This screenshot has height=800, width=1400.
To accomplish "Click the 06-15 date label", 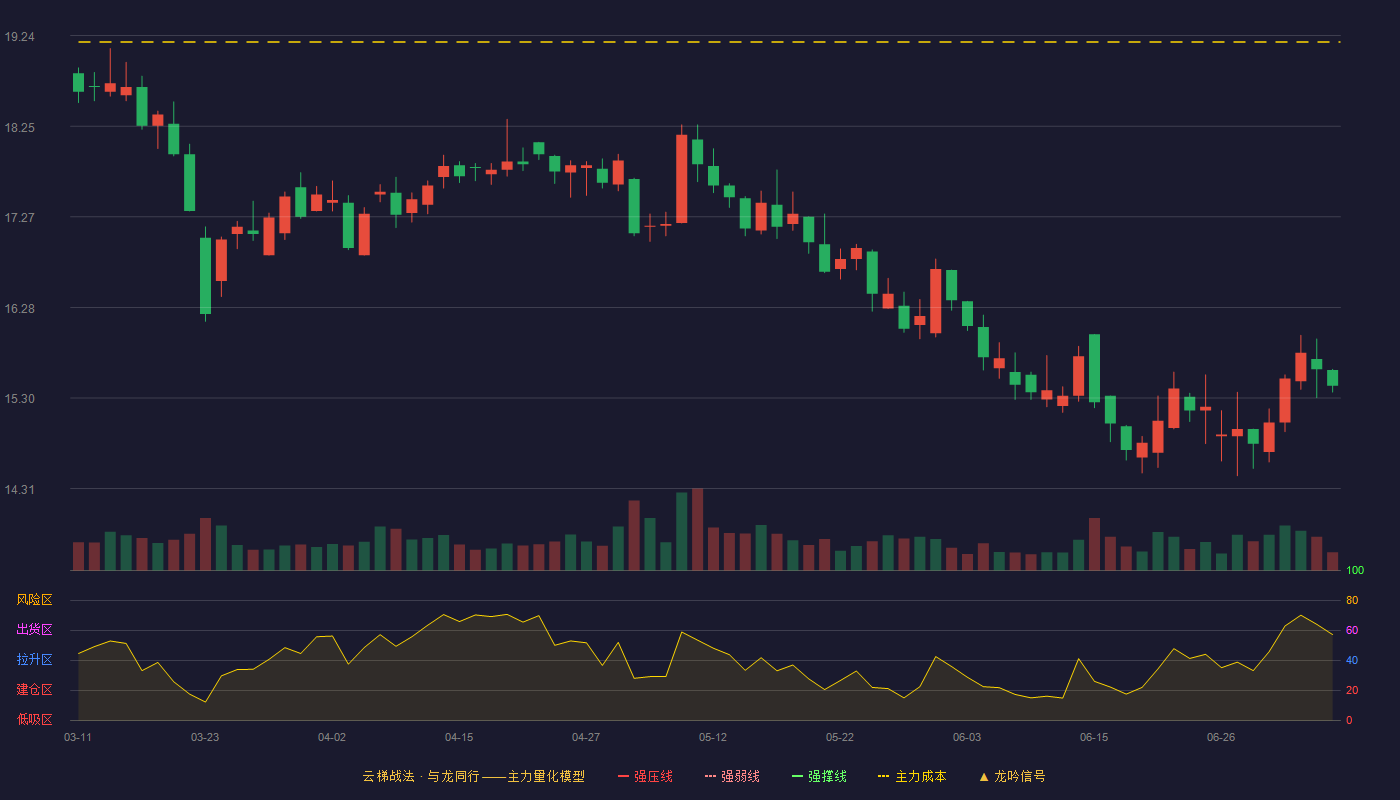I will (1094, 737).
